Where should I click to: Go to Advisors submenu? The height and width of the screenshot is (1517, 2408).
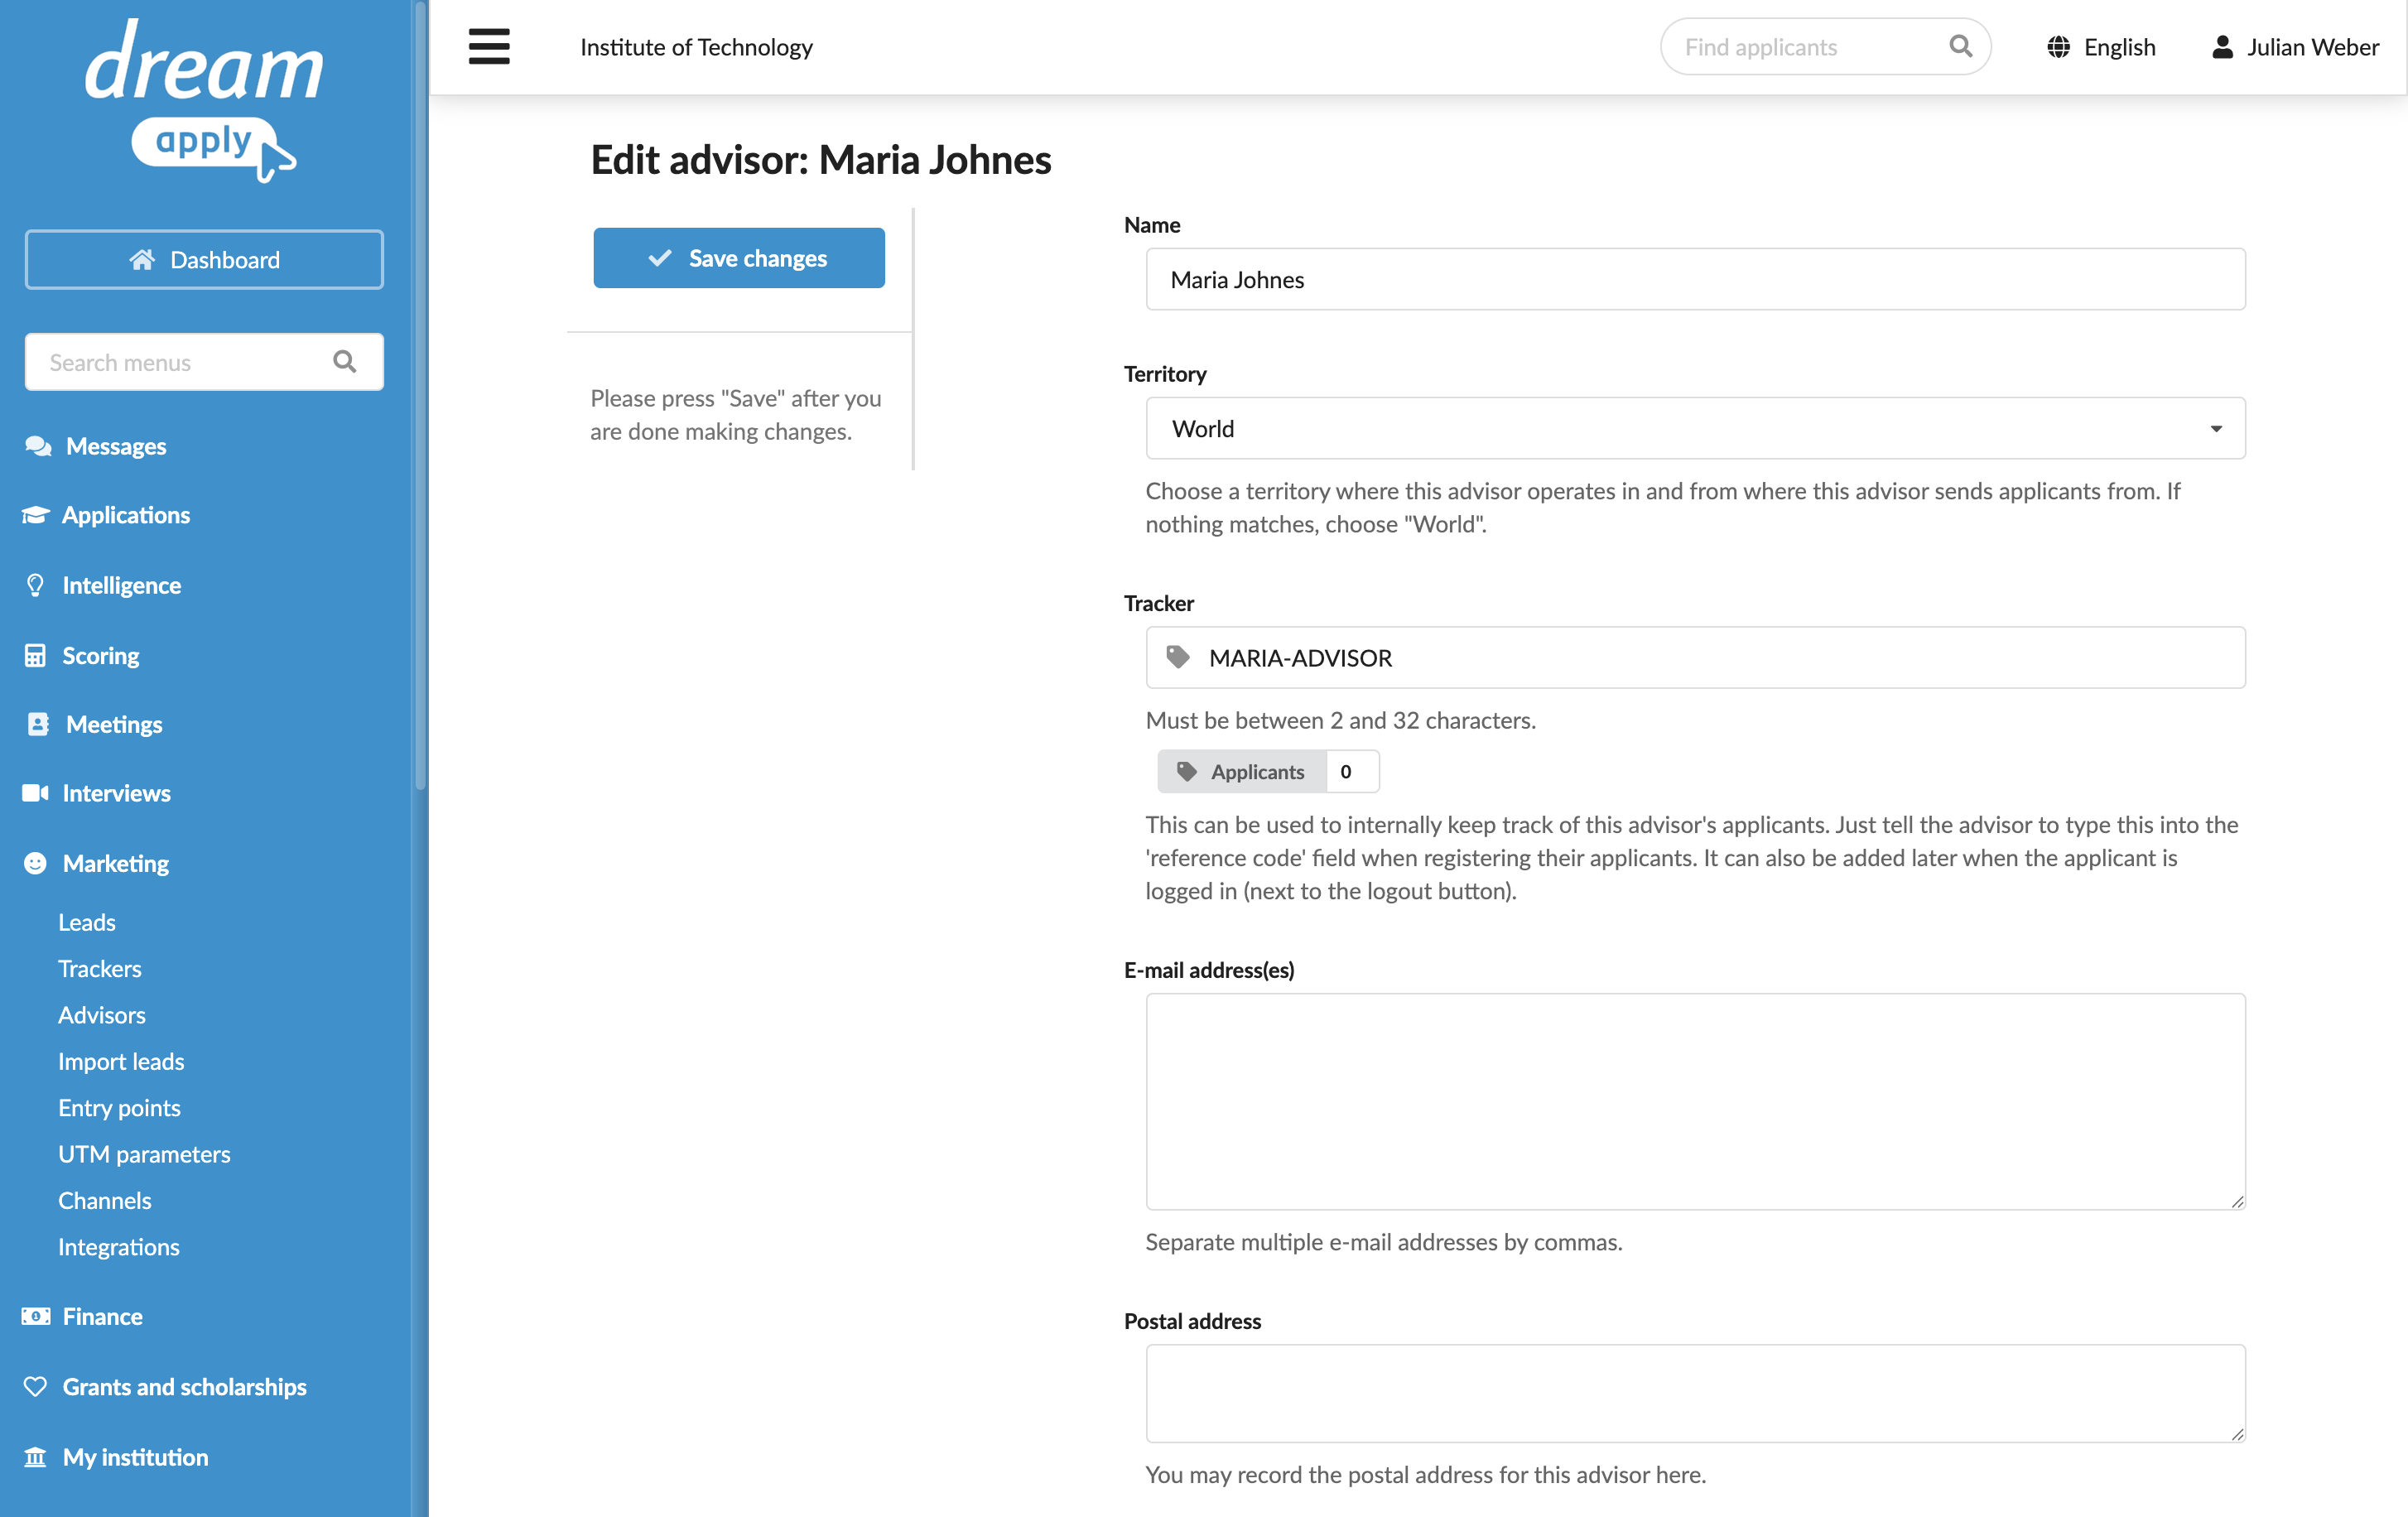click(x=102, y=1014)
